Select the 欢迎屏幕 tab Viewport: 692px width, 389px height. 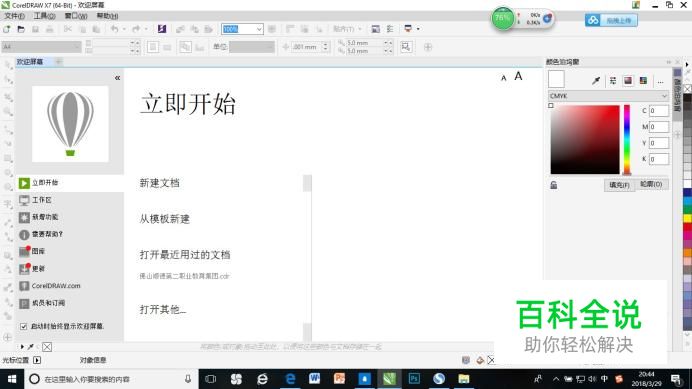click(30, 61)
